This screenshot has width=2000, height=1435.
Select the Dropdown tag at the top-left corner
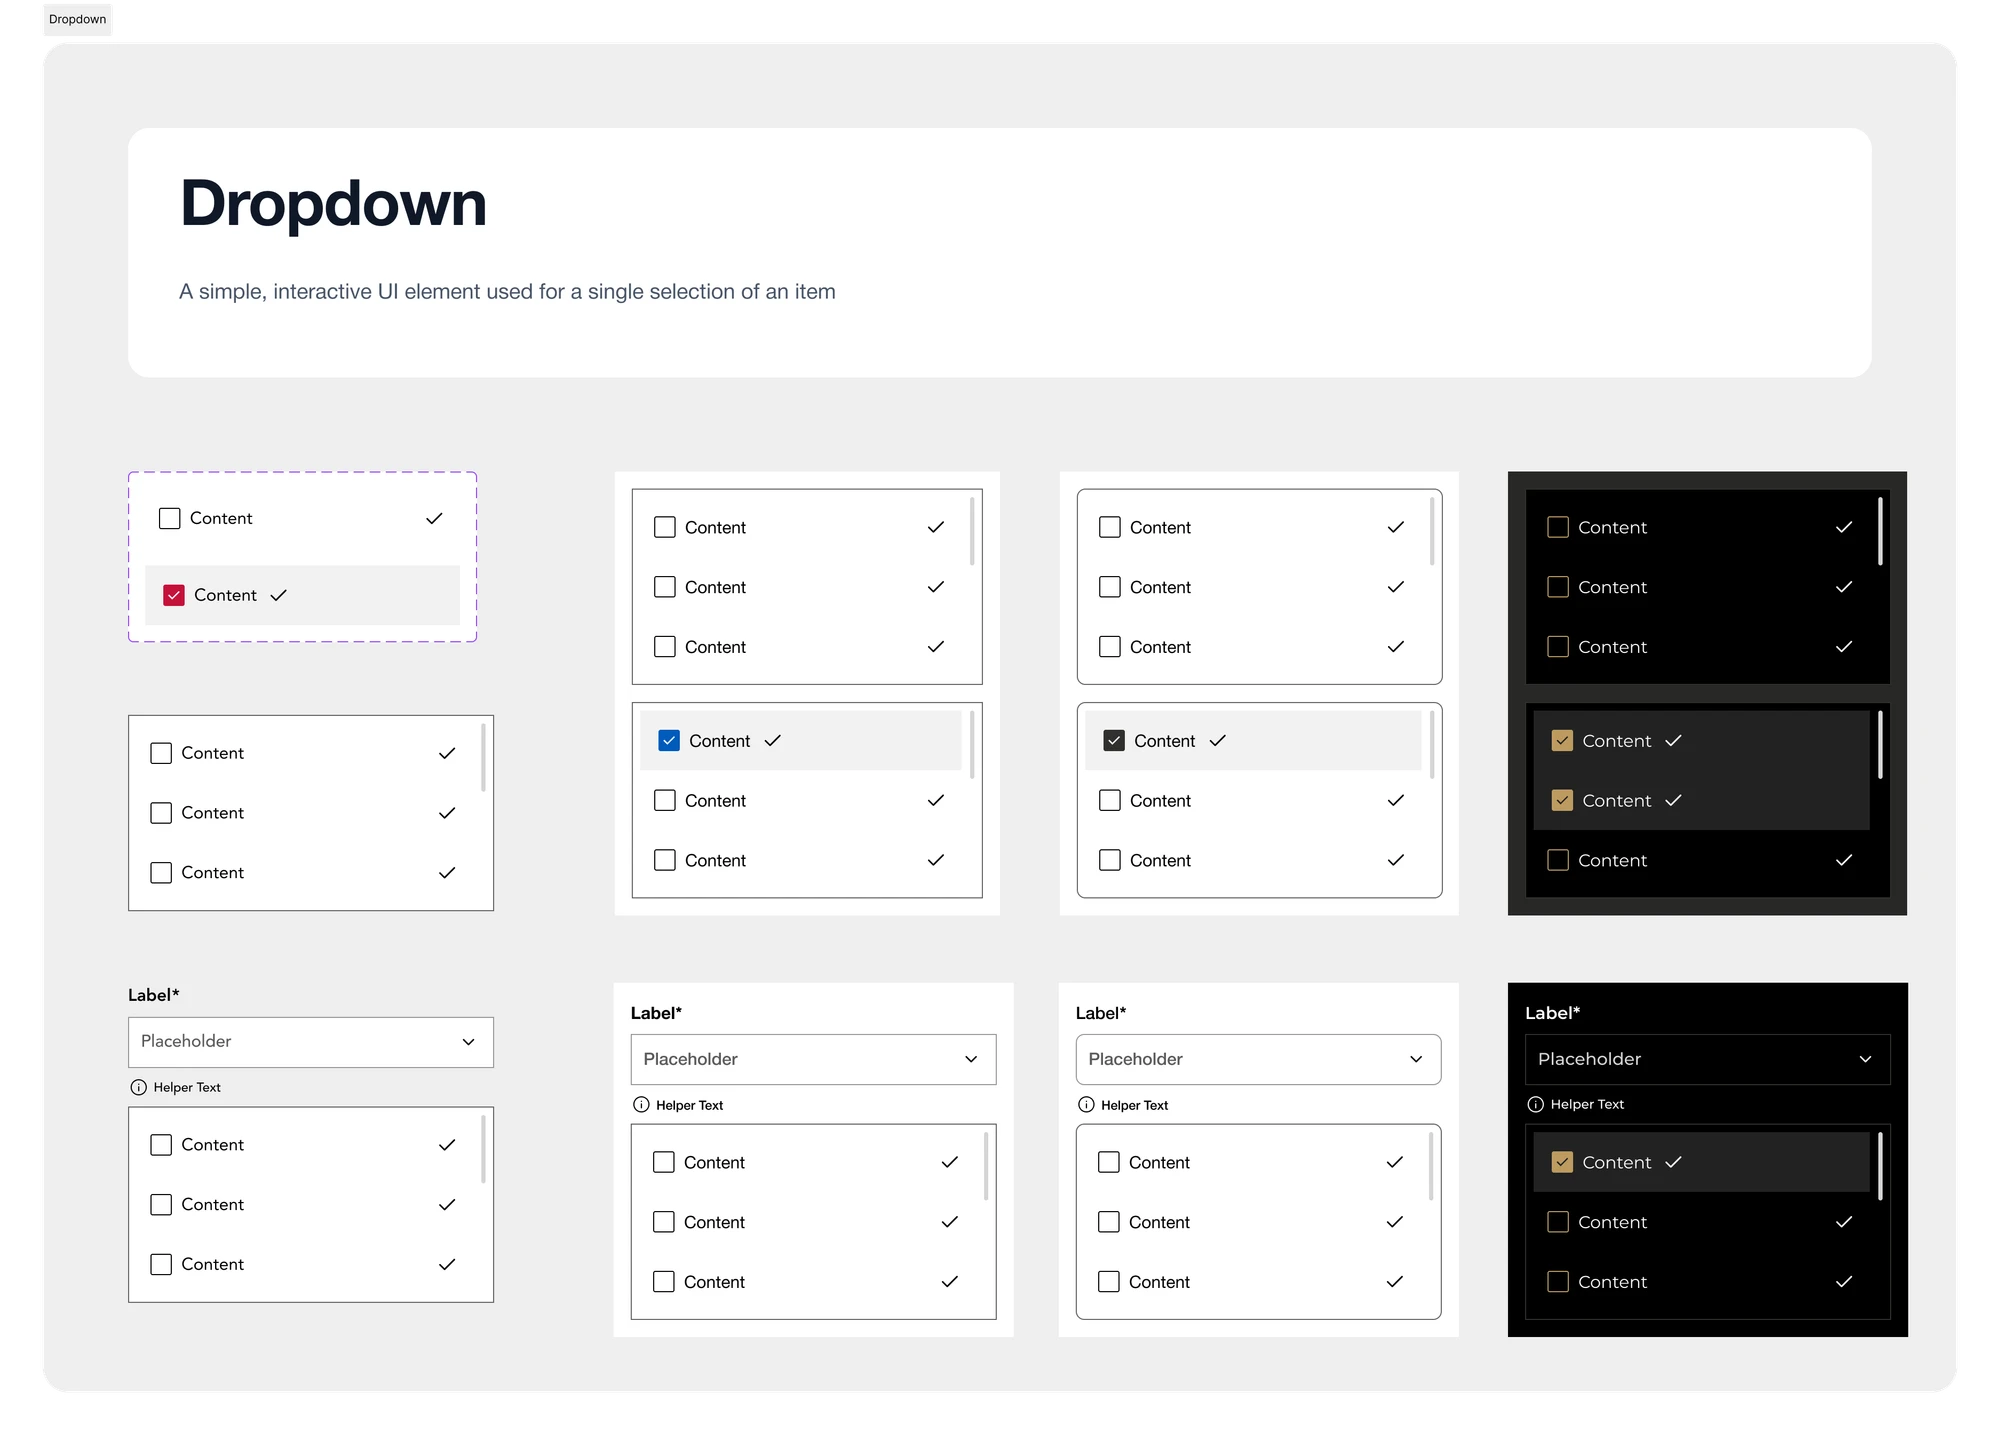tap(77, 19)
